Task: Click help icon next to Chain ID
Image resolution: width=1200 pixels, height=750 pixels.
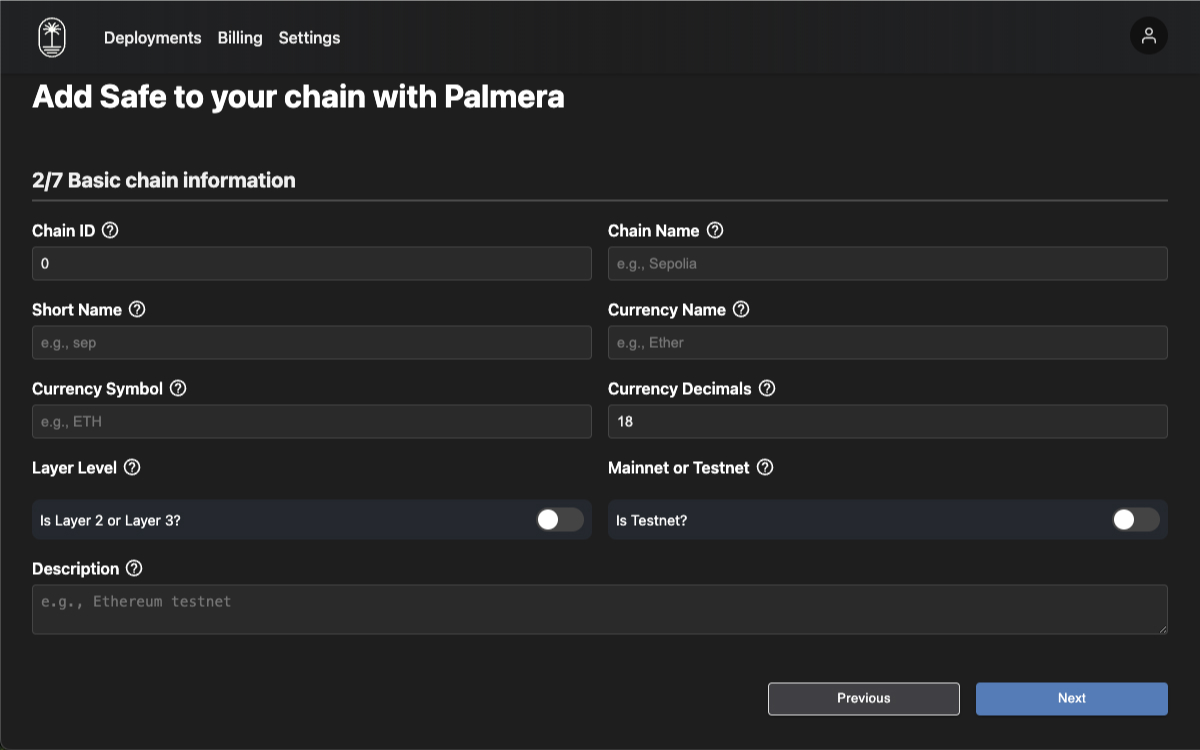Action: pyautogui.click(x=111, y=230)
